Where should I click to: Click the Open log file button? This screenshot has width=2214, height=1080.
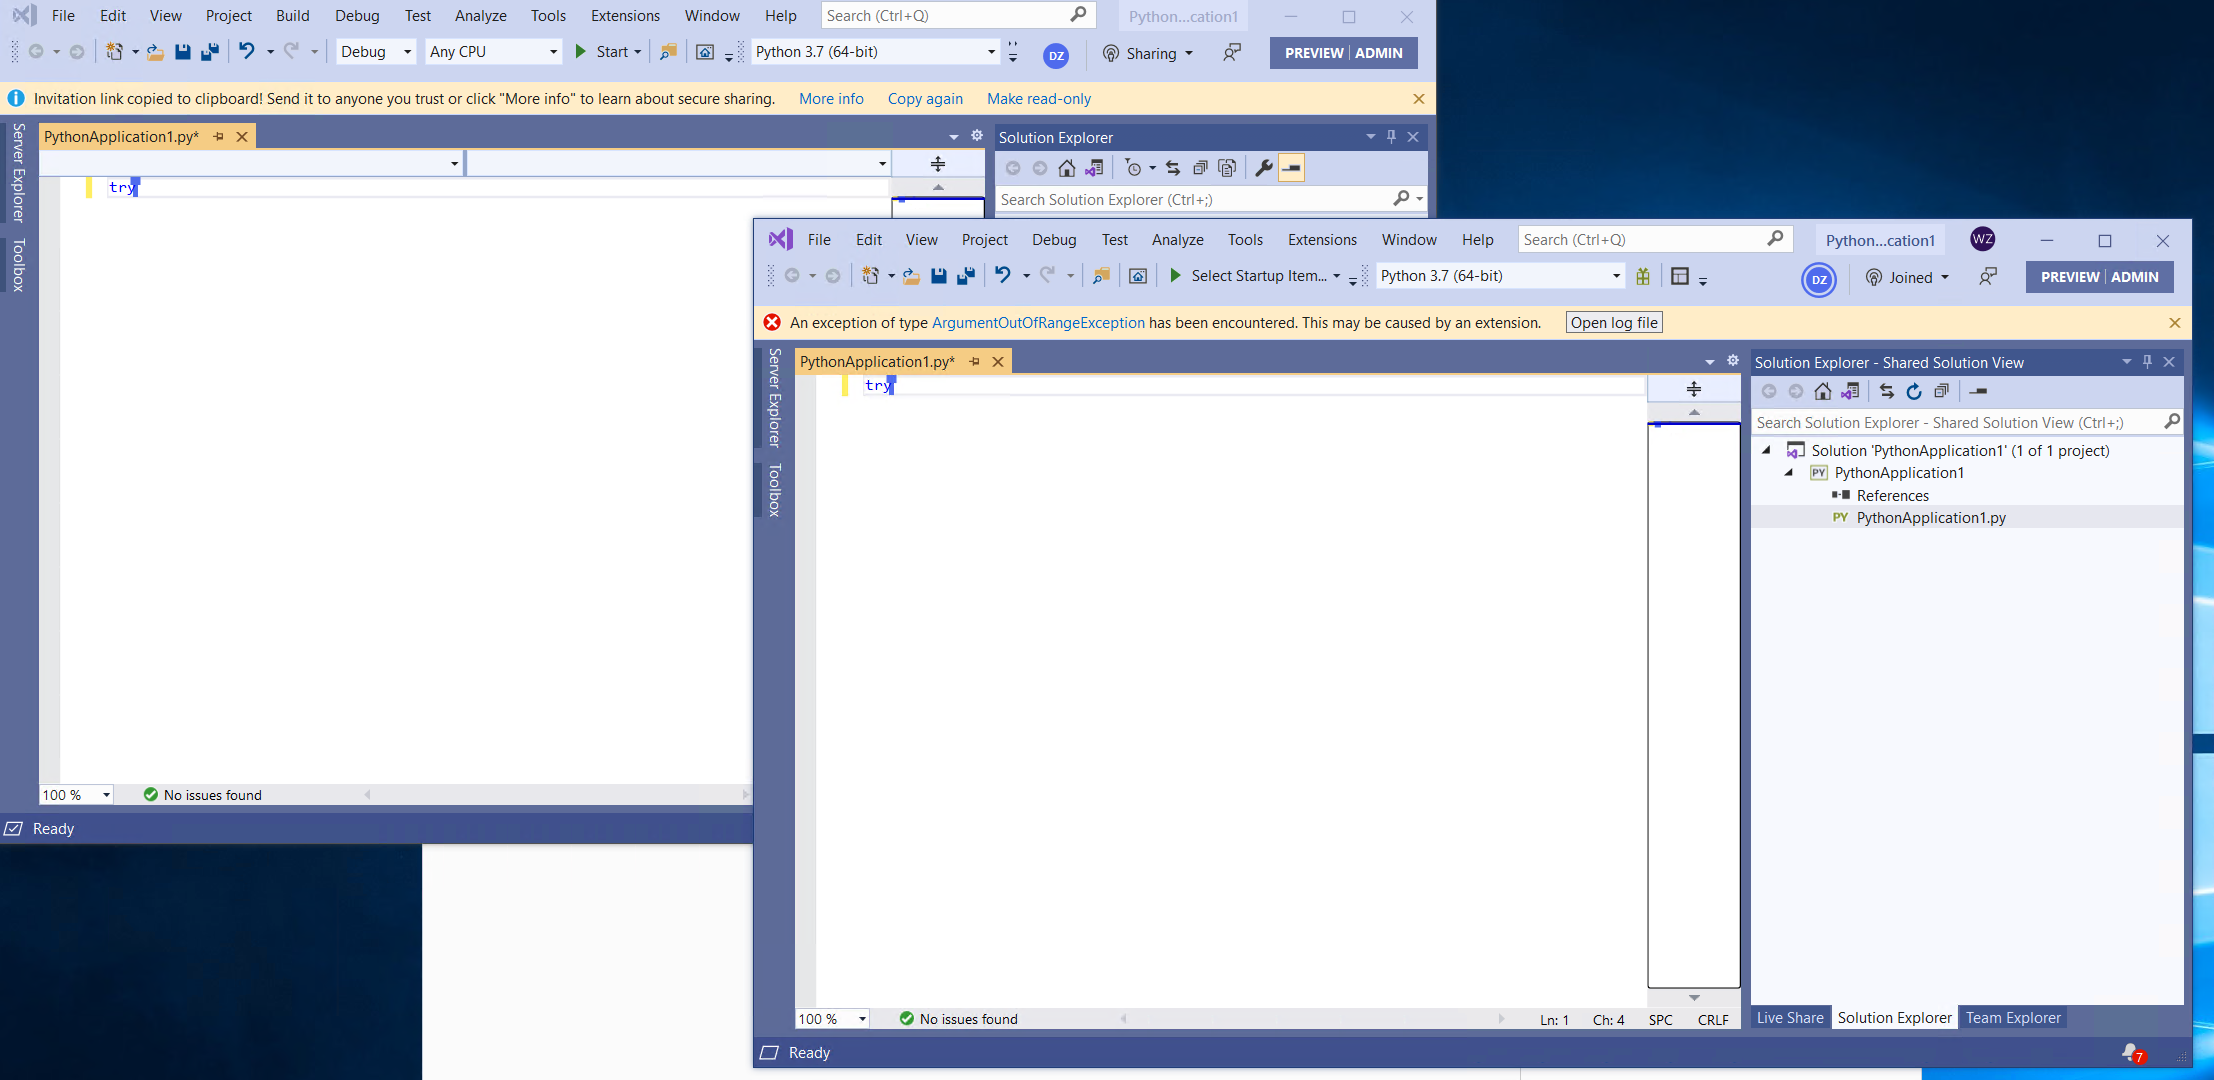point(1613,322)
